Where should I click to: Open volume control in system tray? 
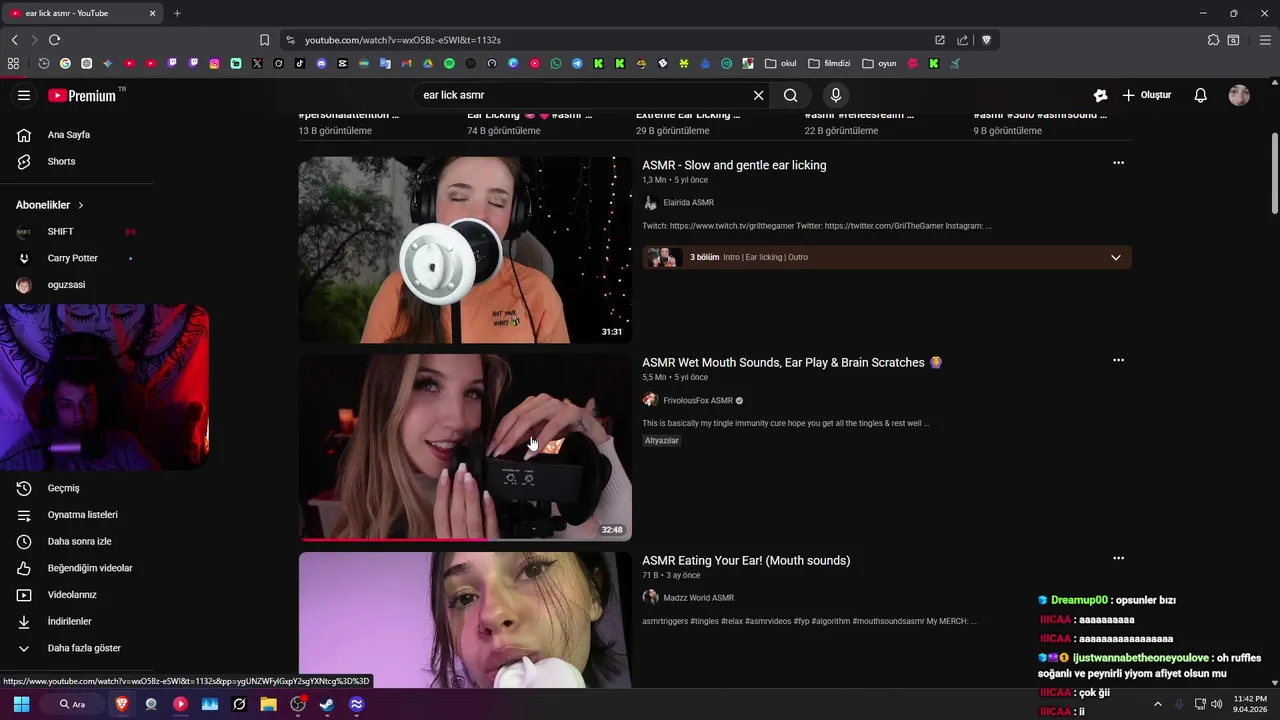point(1216,704)
